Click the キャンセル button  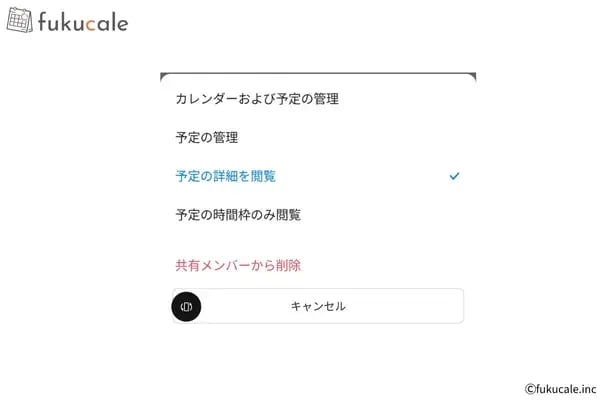pyautogui.click(x=318, y=306)
